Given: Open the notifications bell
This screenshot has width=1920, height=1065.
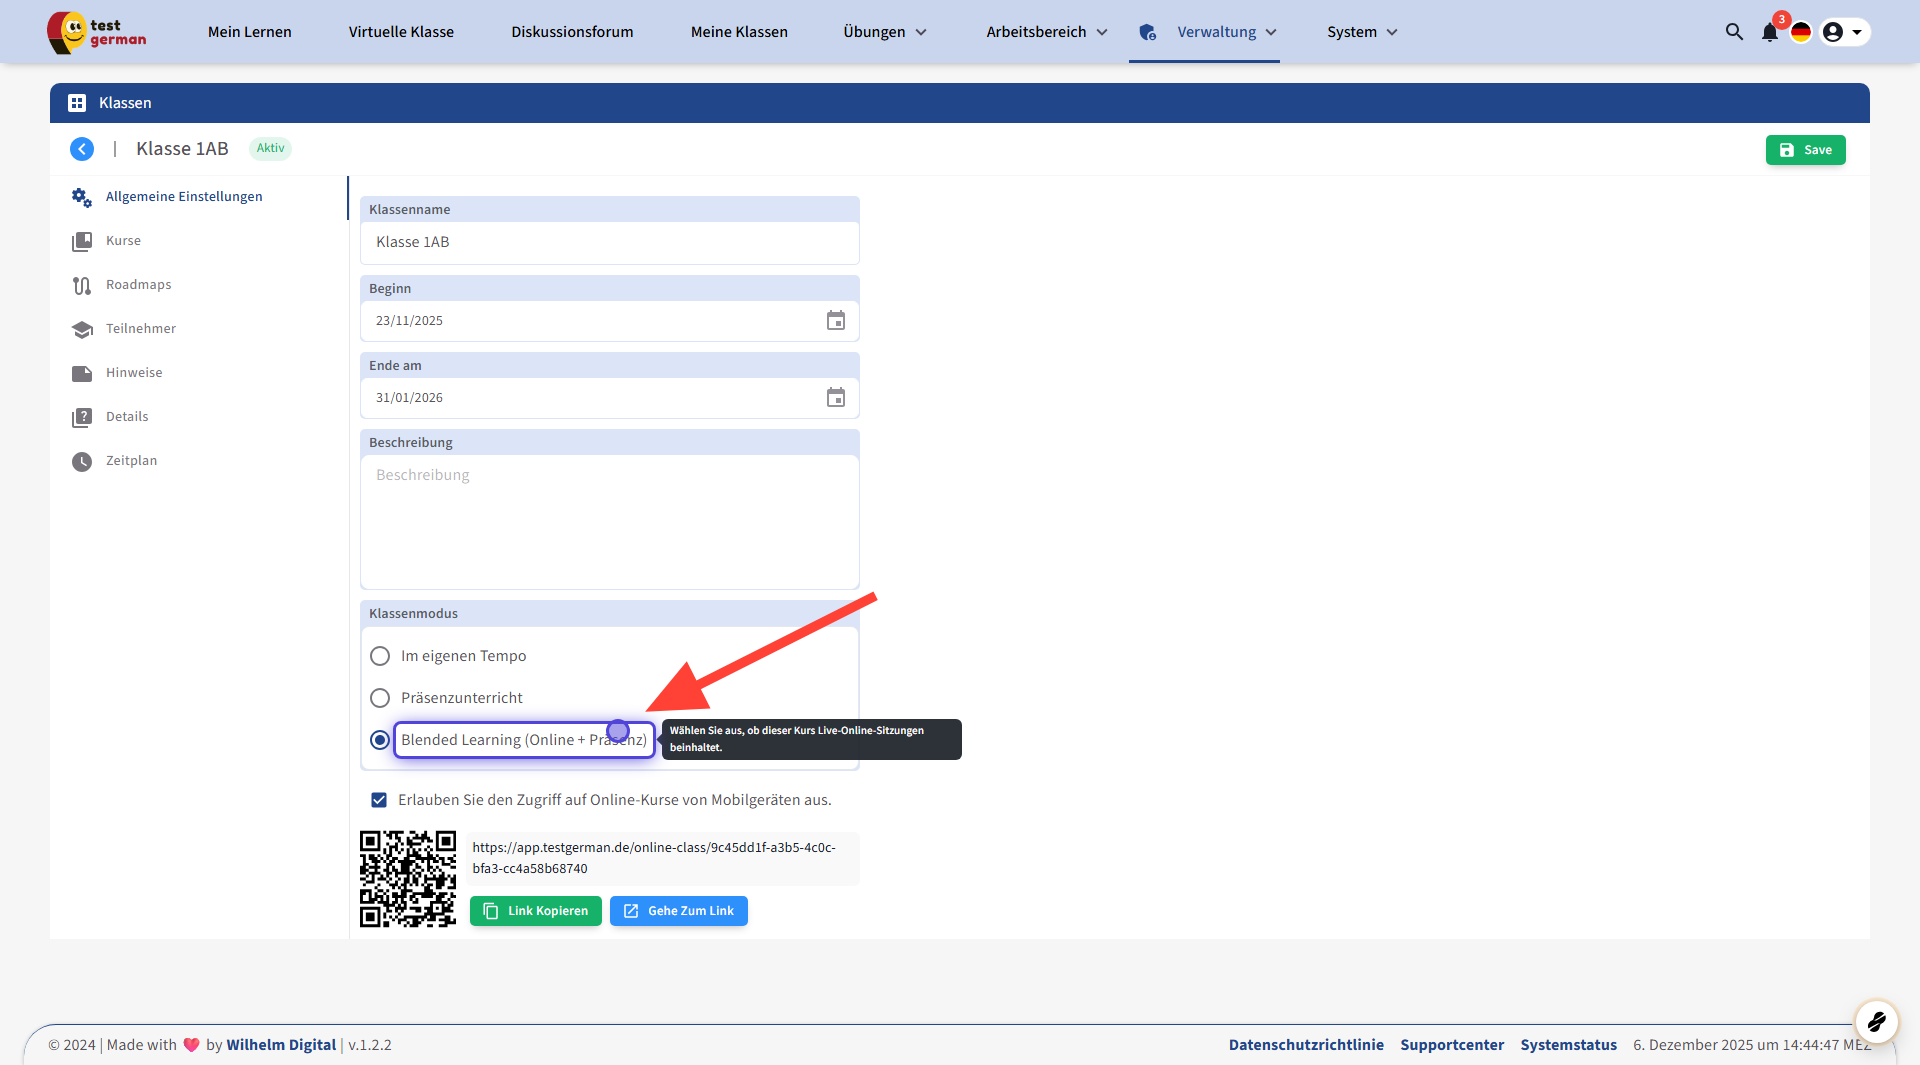Looking at the screenshot, I should [x=1769, y=32].
